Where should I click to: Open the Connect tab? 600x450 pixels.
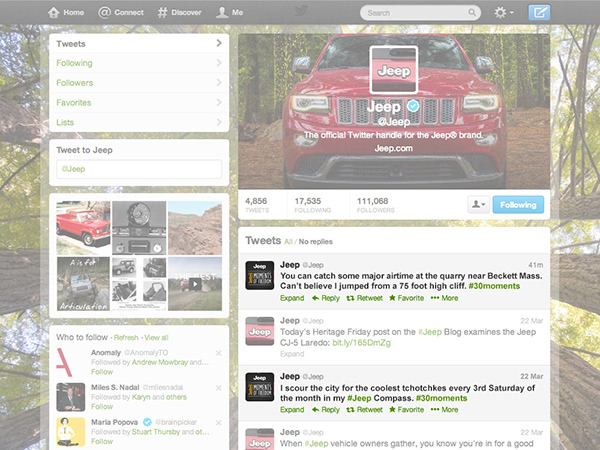click(x=121, y=13)
